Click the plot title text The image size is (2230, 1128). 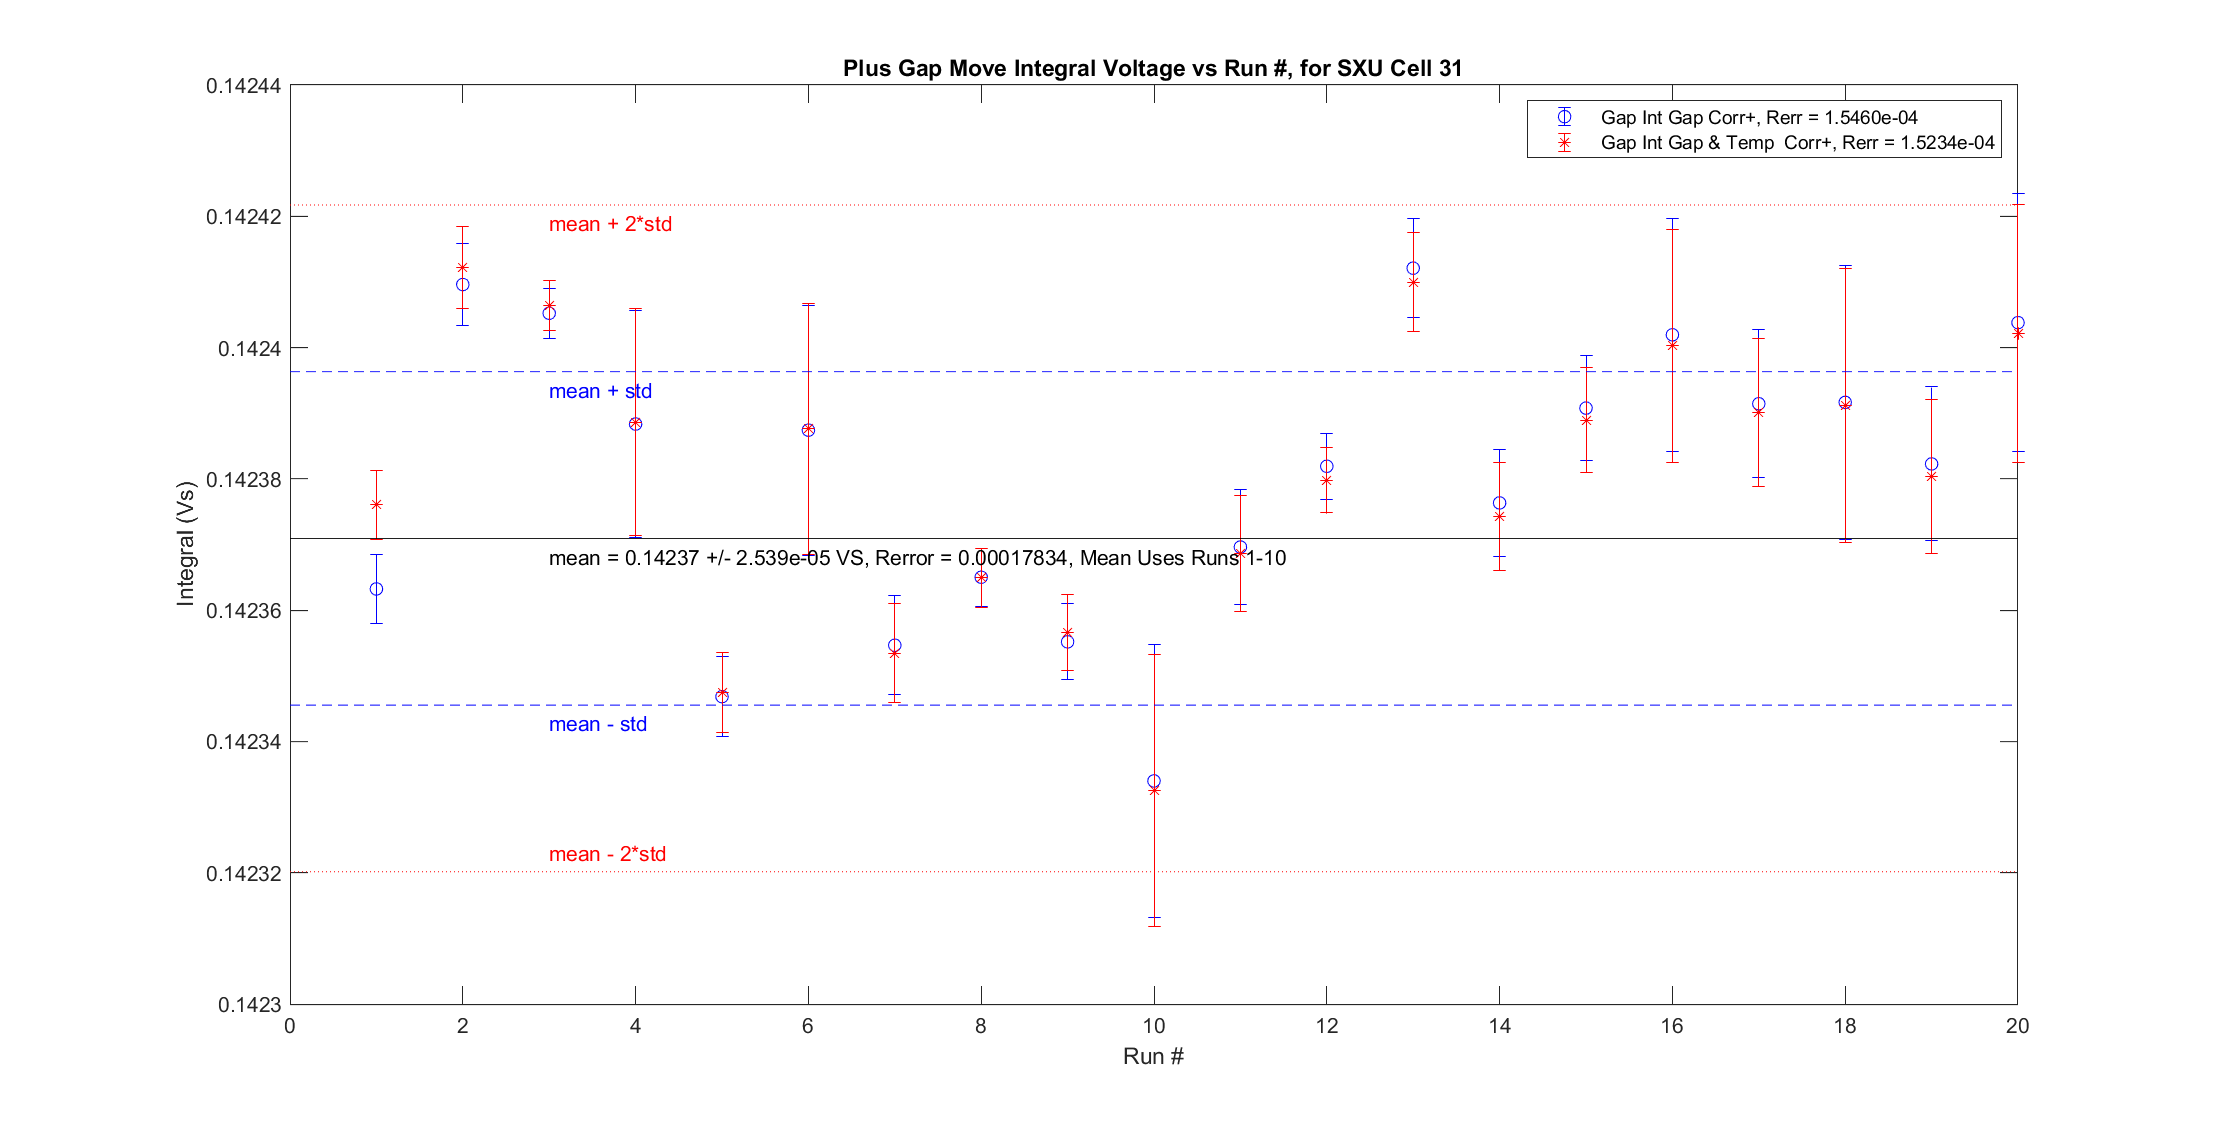click(x=1152, y=68)
